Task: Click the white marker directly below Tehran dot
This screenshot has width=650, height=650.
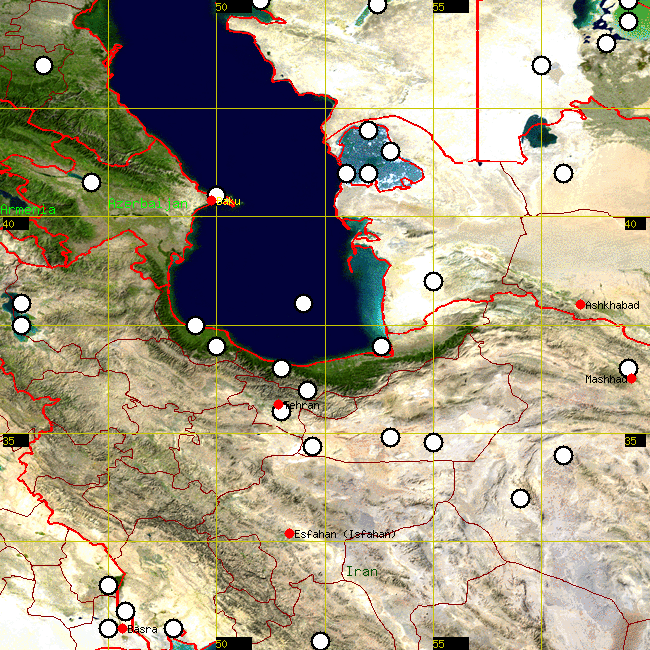Action: click(281, 412)
